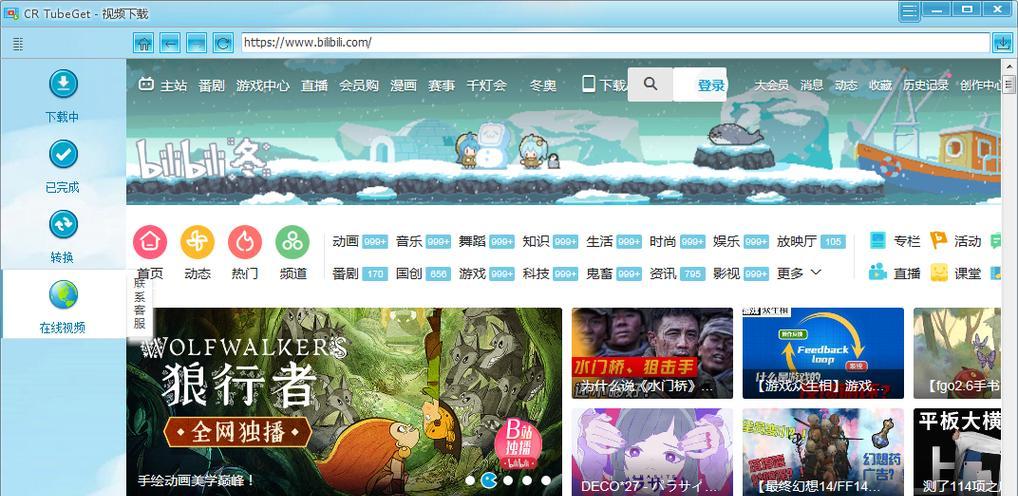
Task: Open 赛事 in top navigation
Action: tap(441, 85)
